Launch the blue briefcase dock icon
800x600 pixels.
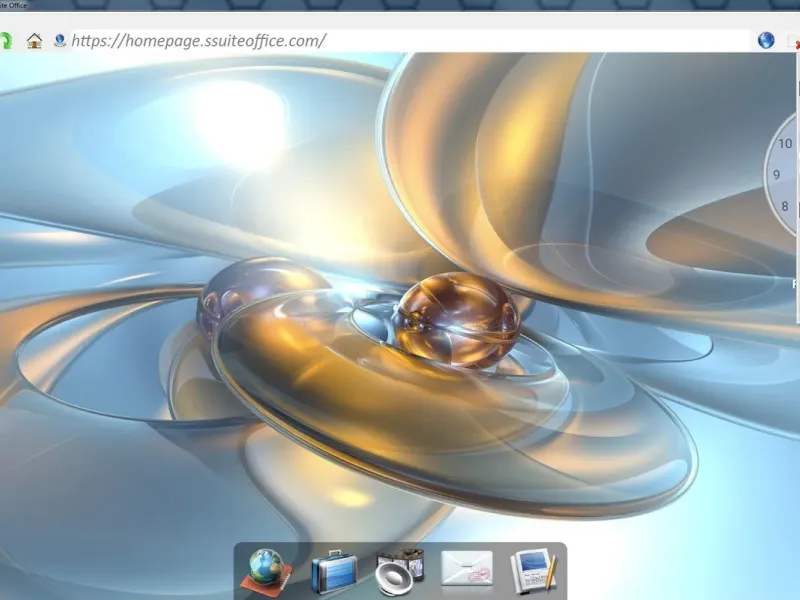pos(333,572)
